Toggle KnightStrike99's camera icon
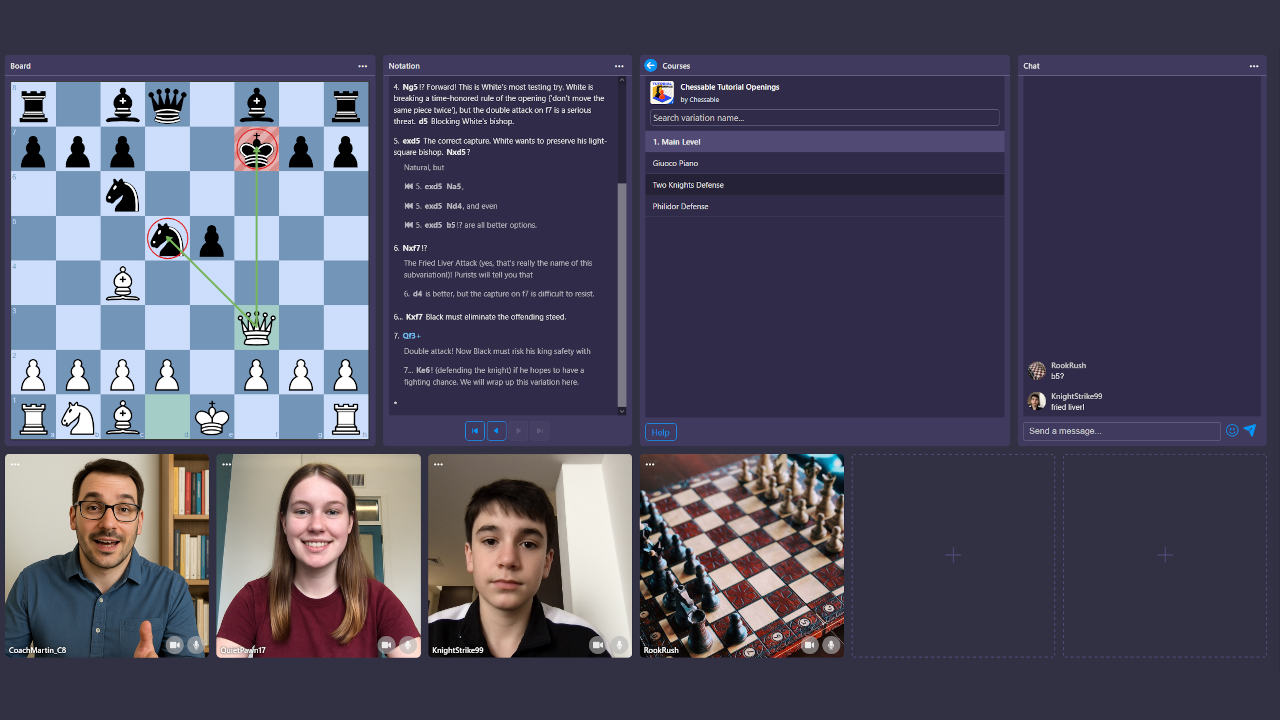 coord(598,645)
